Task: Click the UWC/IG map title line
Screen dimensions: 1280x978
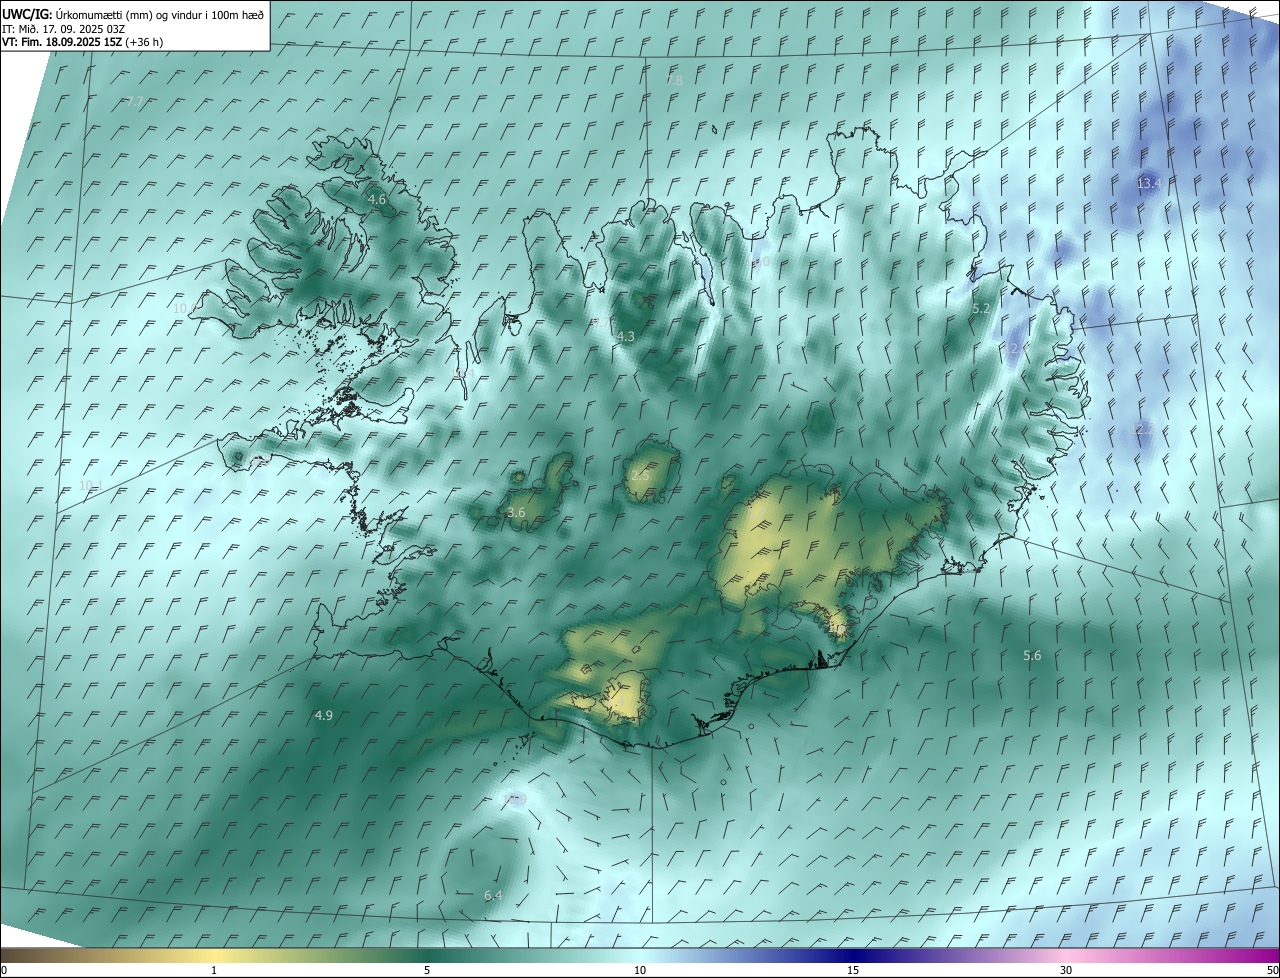Action: 133,14
